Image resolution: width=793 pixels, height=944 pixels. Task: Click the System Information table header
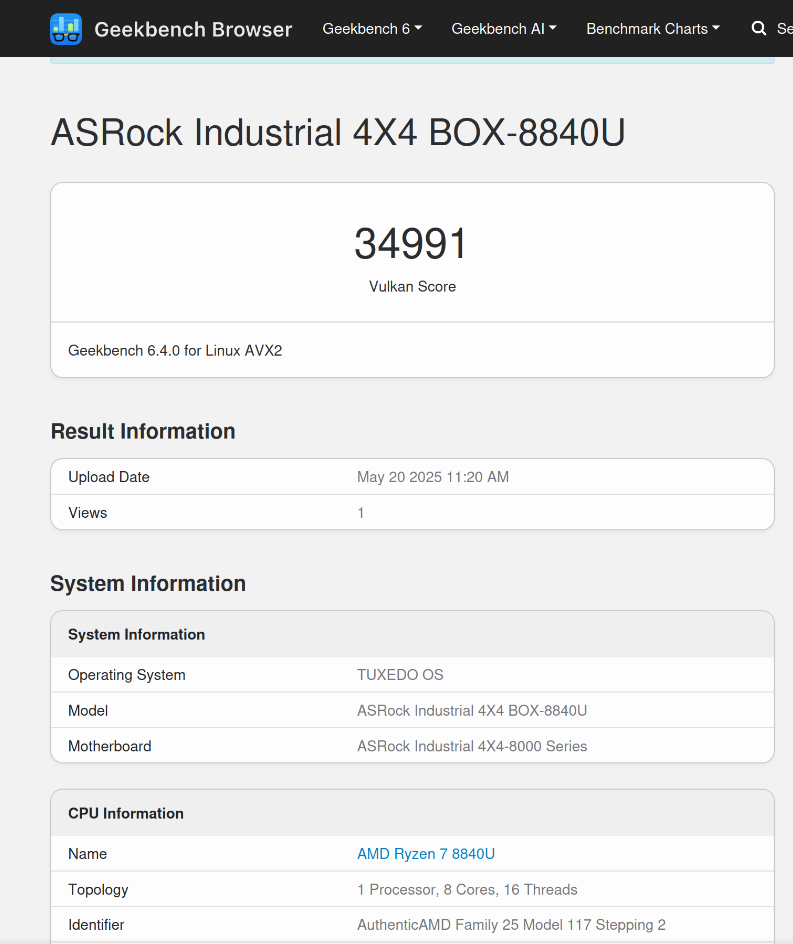point(137,635)
